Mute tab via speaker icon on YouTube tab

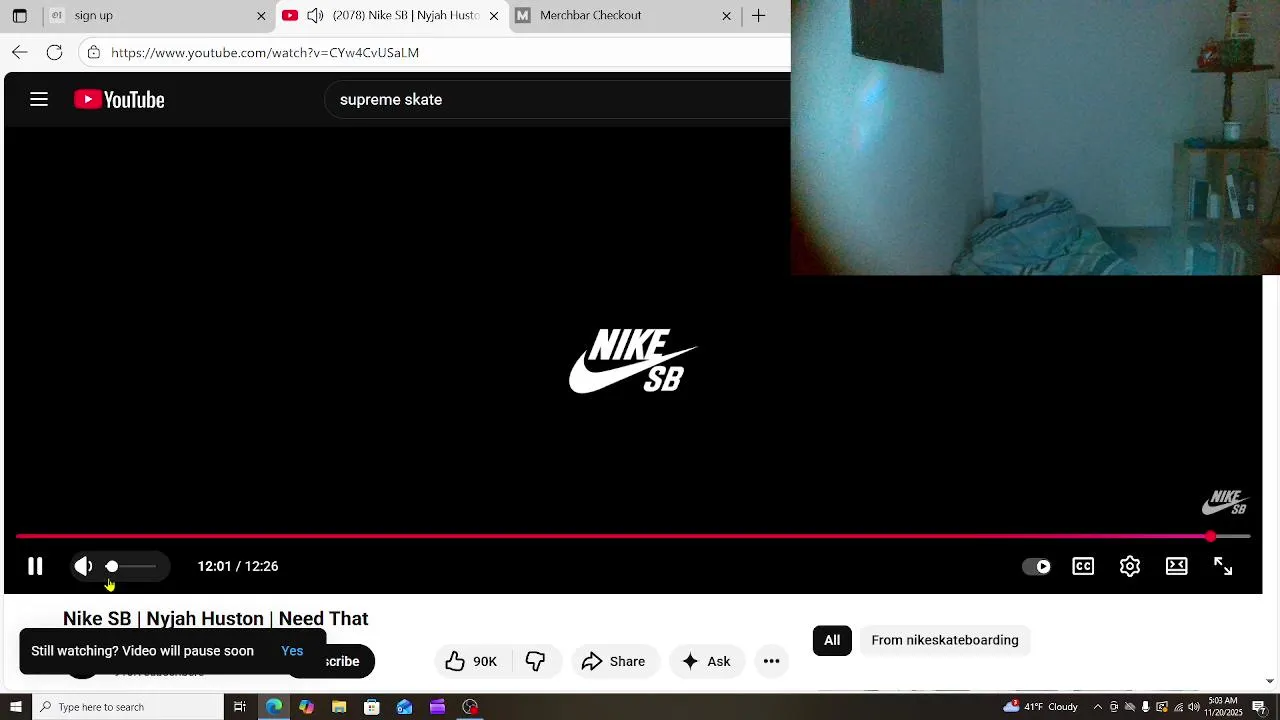(x=315, y=15)
